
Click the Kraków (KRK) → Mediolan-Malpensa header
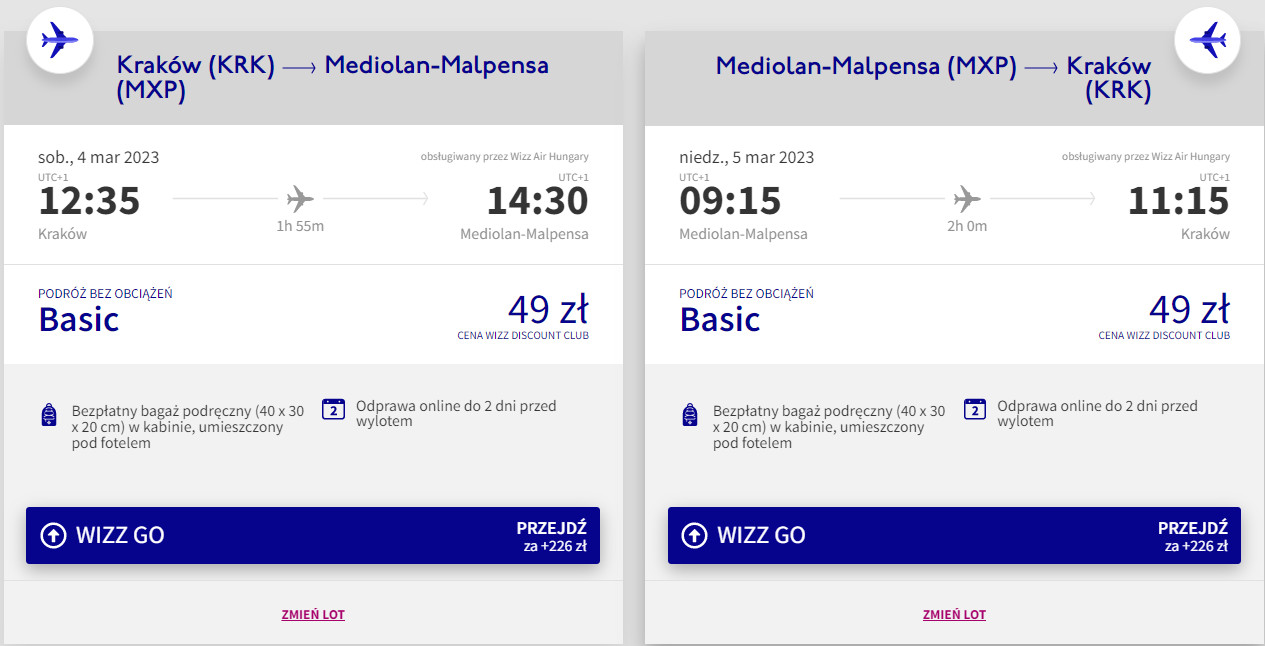tap(333, 78)
